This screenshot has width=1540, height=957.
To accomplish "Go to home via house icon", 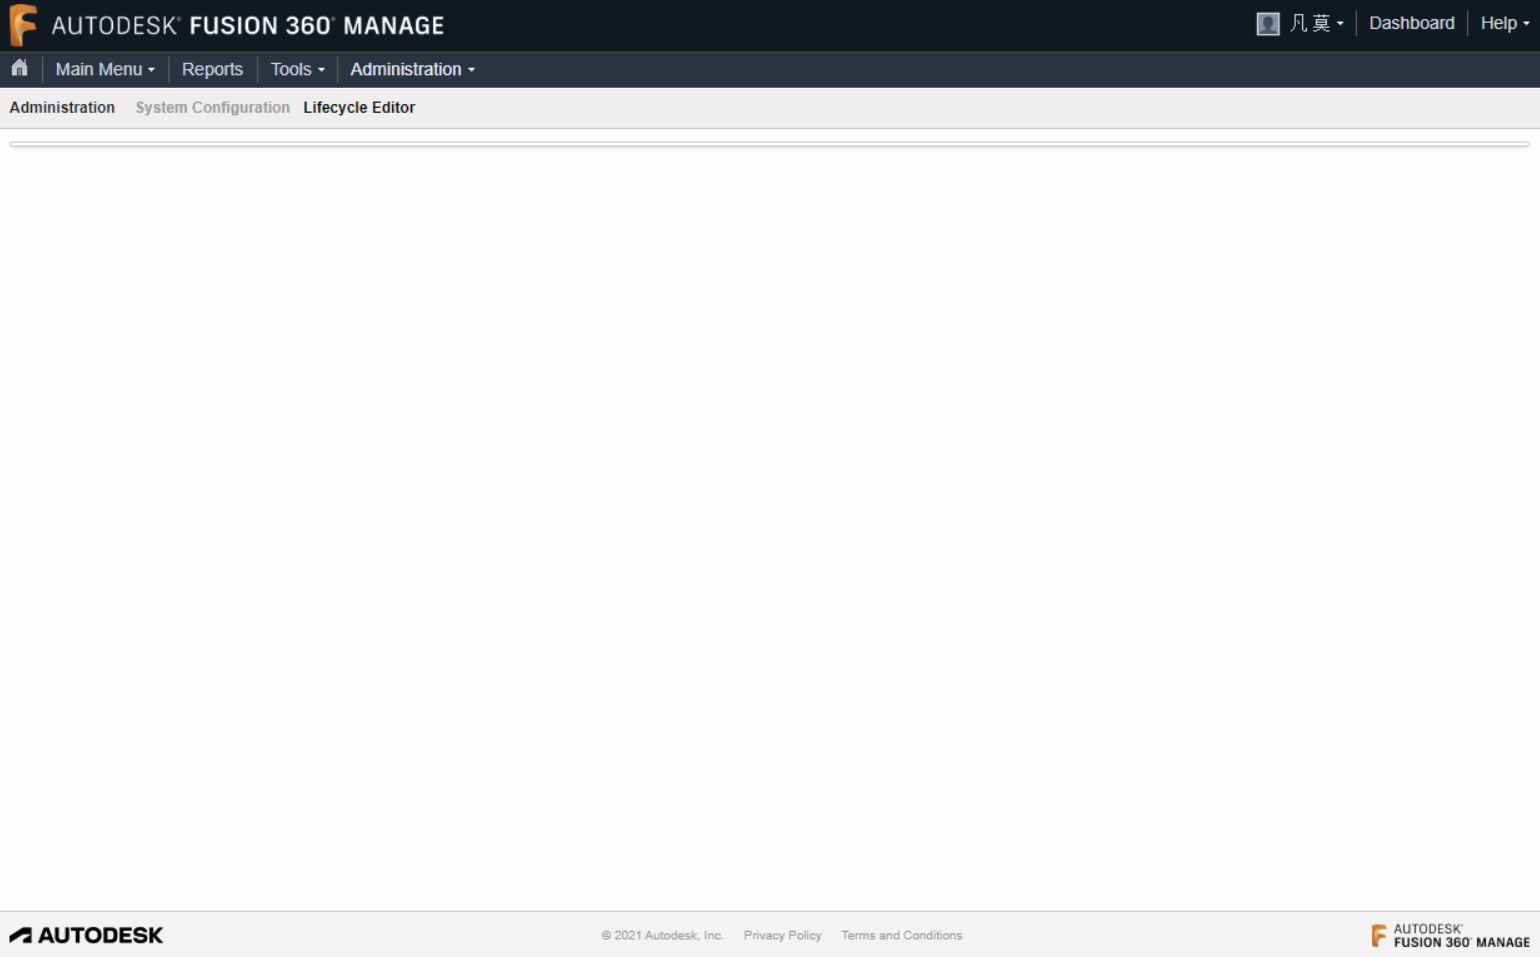I will 19,68.
